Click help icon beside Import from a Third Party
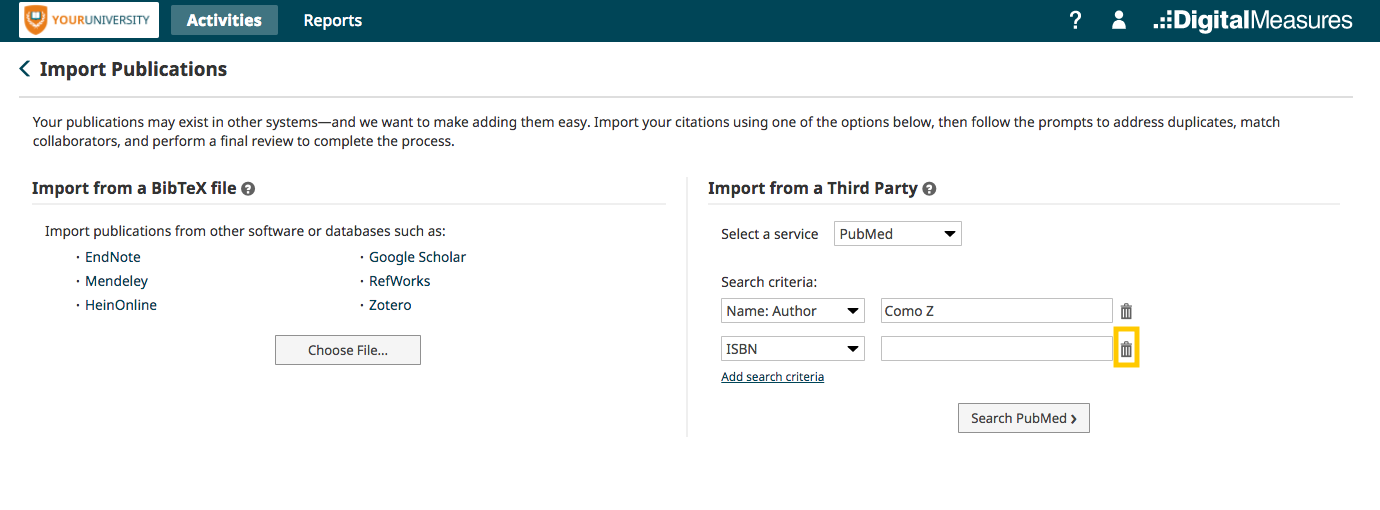This screenshot has width=1380, height=510. coord(929,188)
